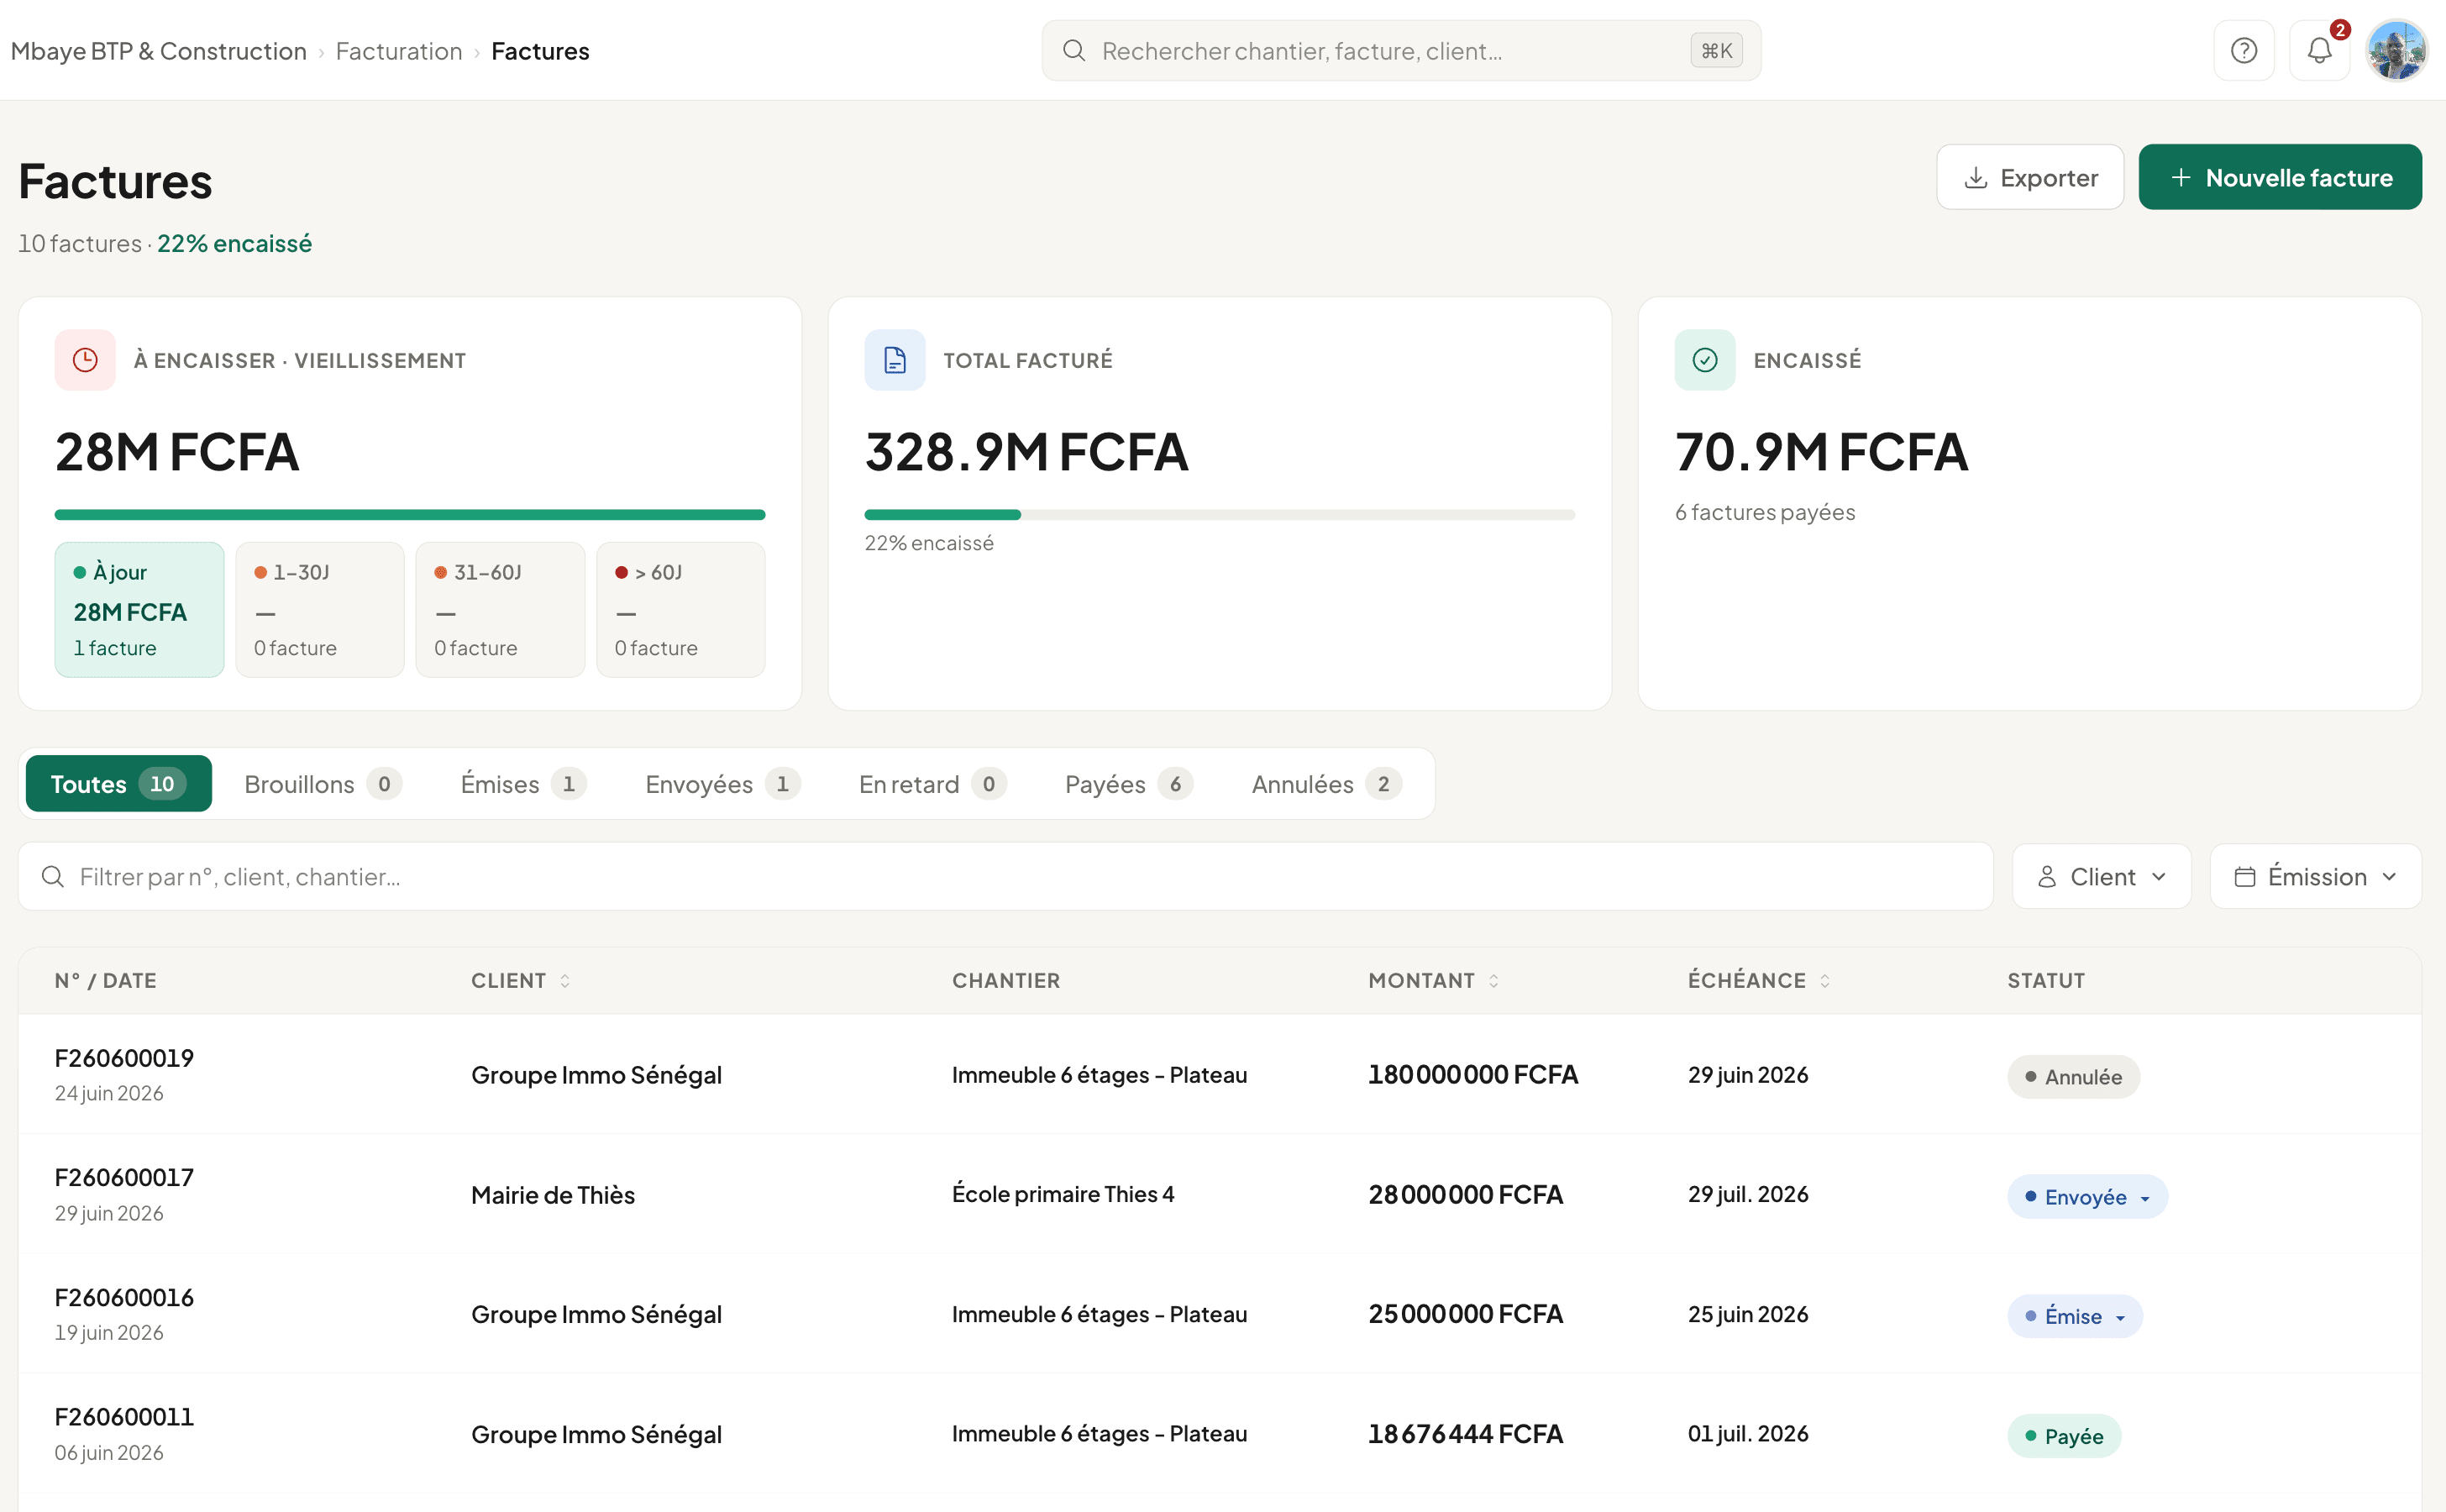2446x1512 pixels.
Task: Open notifications bell icon
Action: point(2319,50)
